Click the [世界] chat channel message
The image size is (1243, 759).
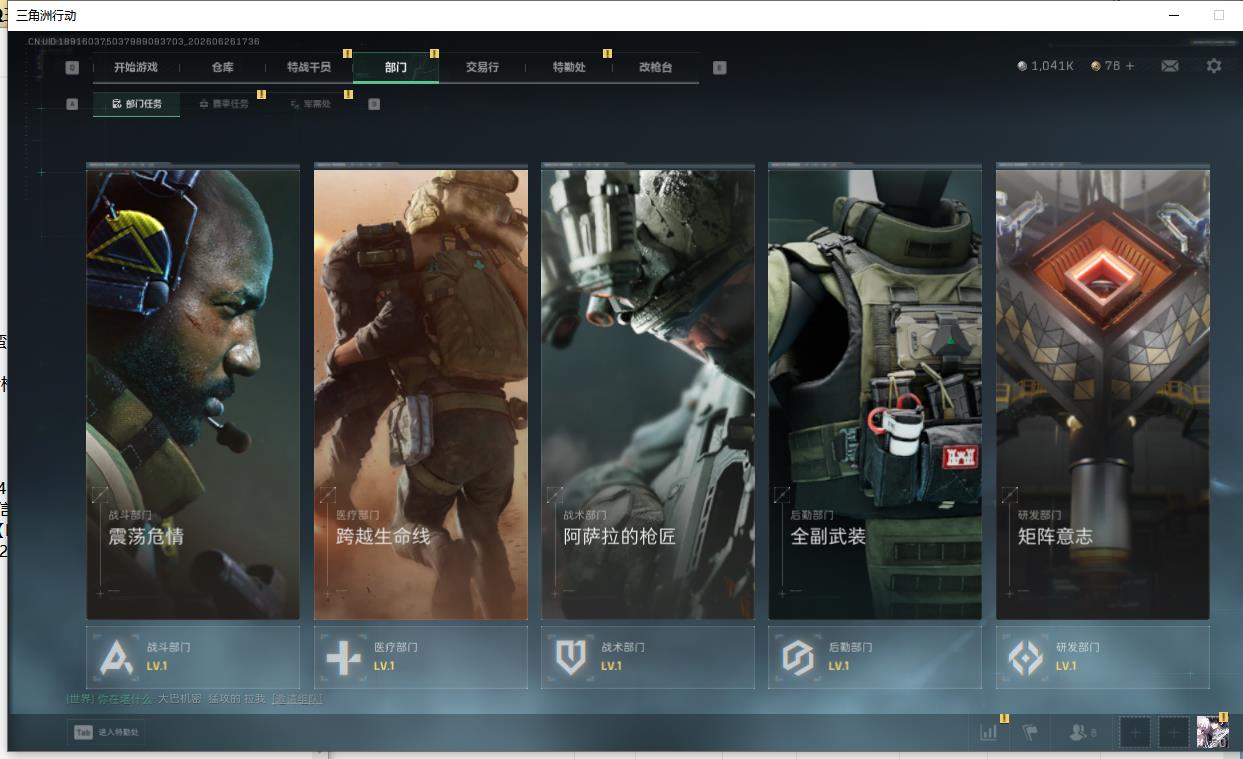click(194, 698)
